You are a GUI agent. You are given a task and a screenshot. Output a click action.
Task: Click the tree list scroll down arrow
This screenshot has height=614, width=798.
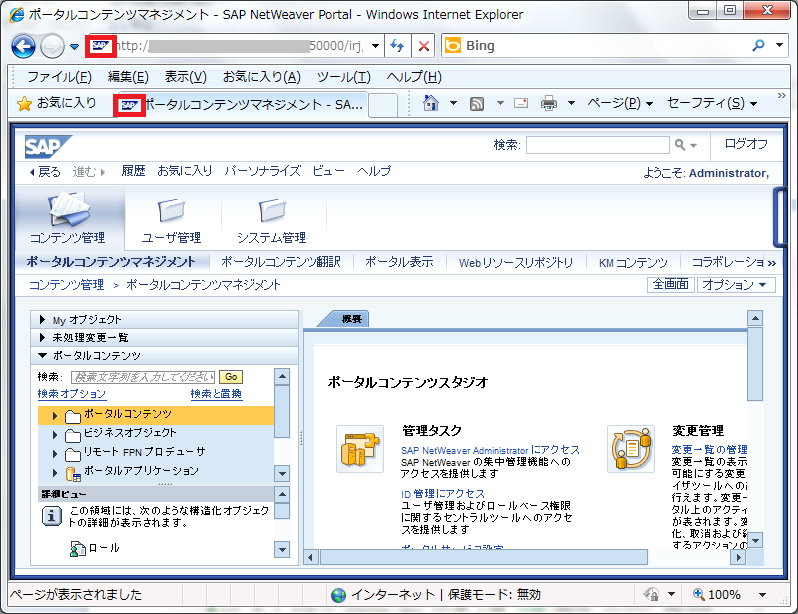(x=281, y=473)
